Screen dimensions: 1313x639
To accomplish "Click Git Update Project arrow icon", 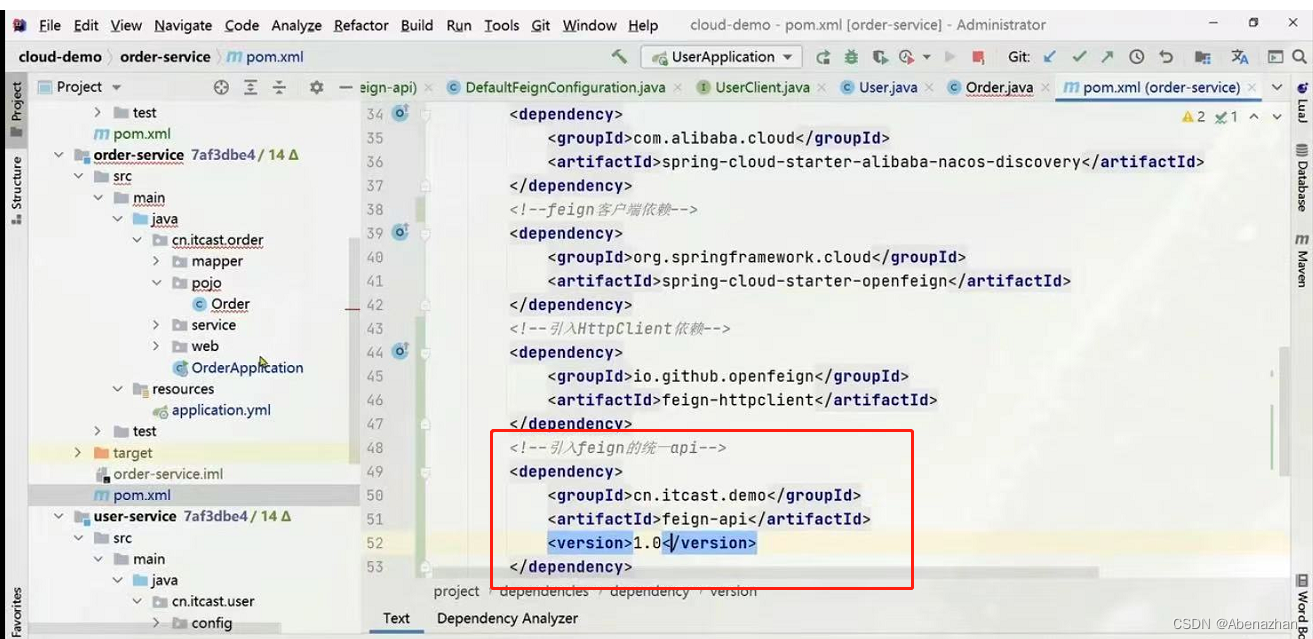I will tap(1050, 57).
